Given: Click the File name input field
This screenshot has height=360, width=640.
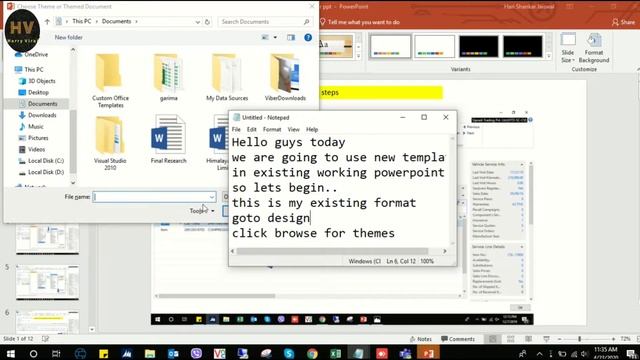Looking at the screenshot, I should pyautogui.click(x=150, y=197).
